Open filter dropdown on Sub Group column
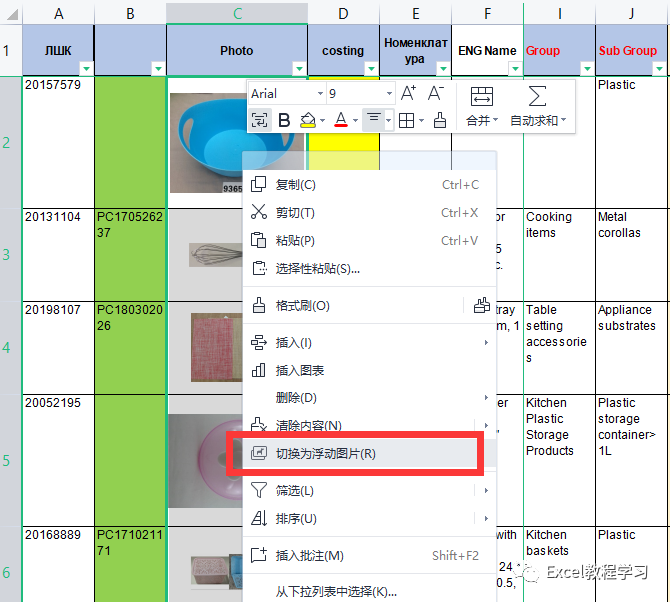The height and width of the screenshot is (602, 670). pos(659,68)
